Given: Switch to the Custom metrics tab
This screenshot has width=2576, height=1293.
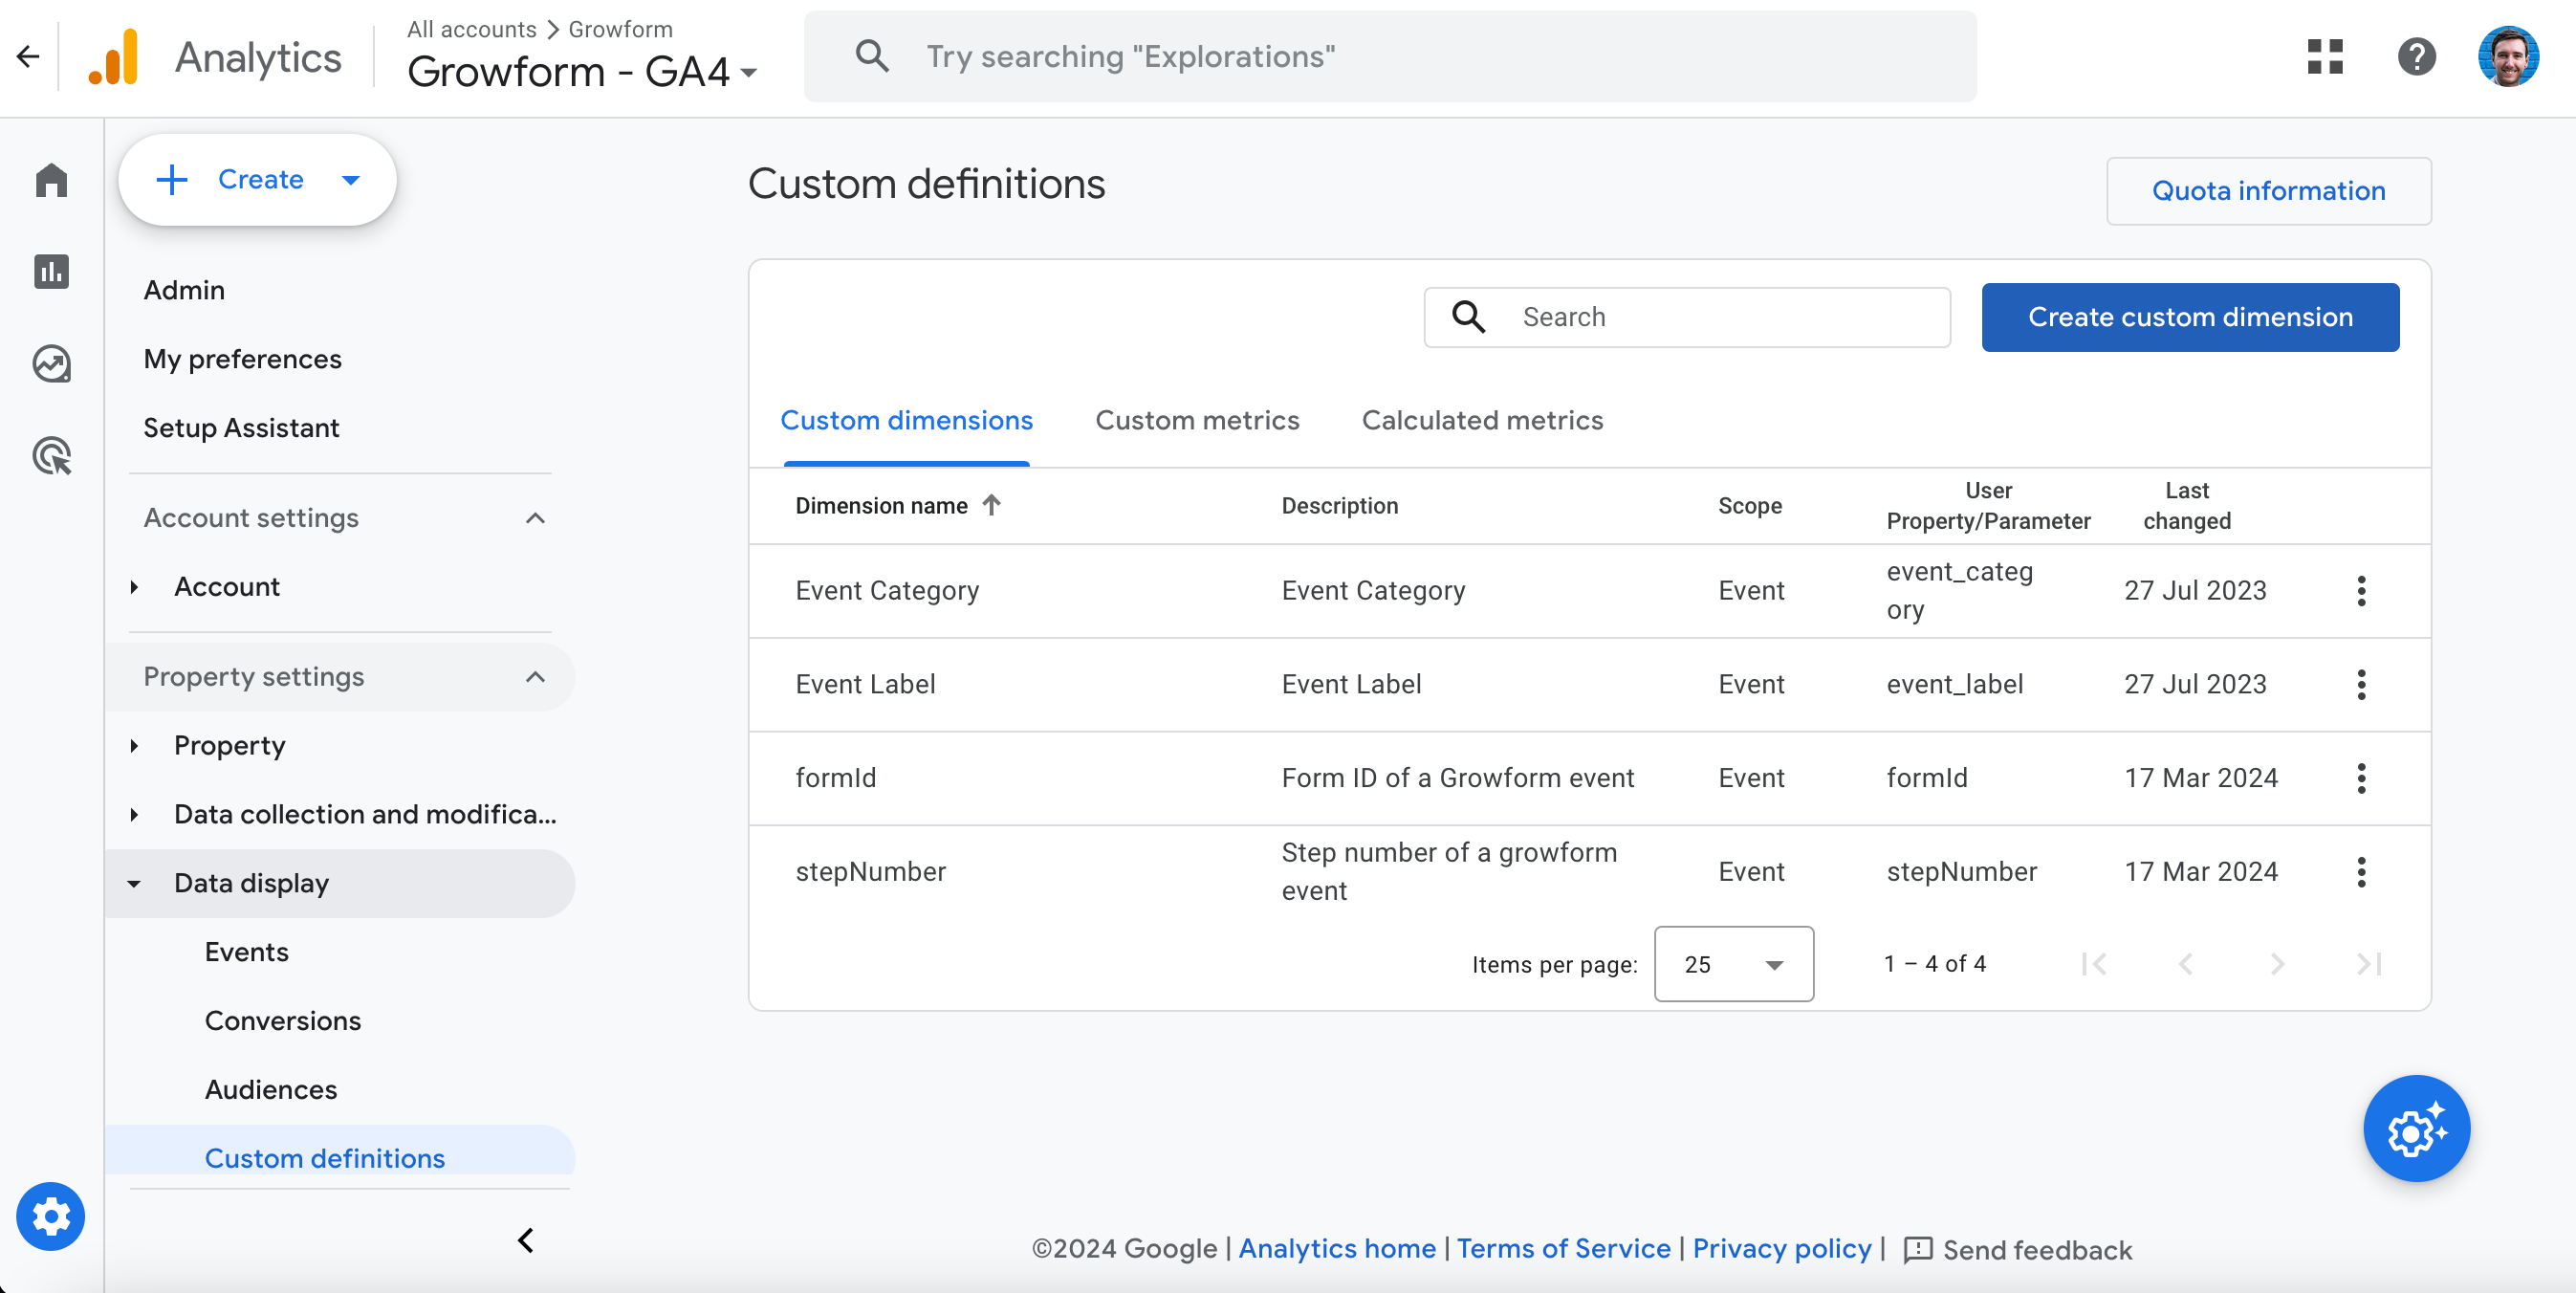Looking at the screenshot, I should tap(1197, 420).
